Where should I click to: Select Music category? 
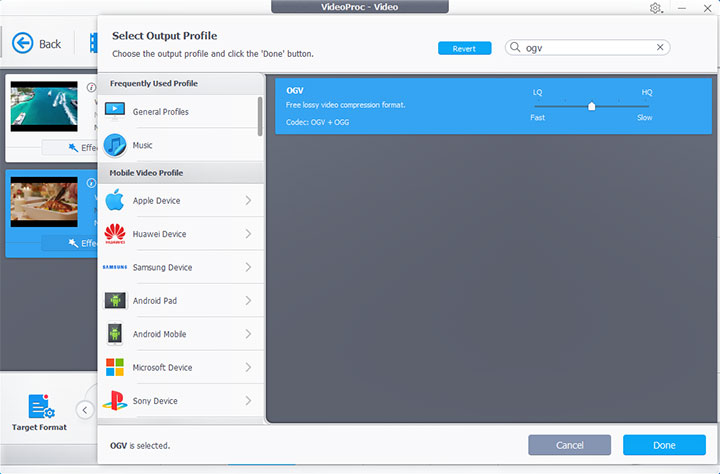point(181,145)
